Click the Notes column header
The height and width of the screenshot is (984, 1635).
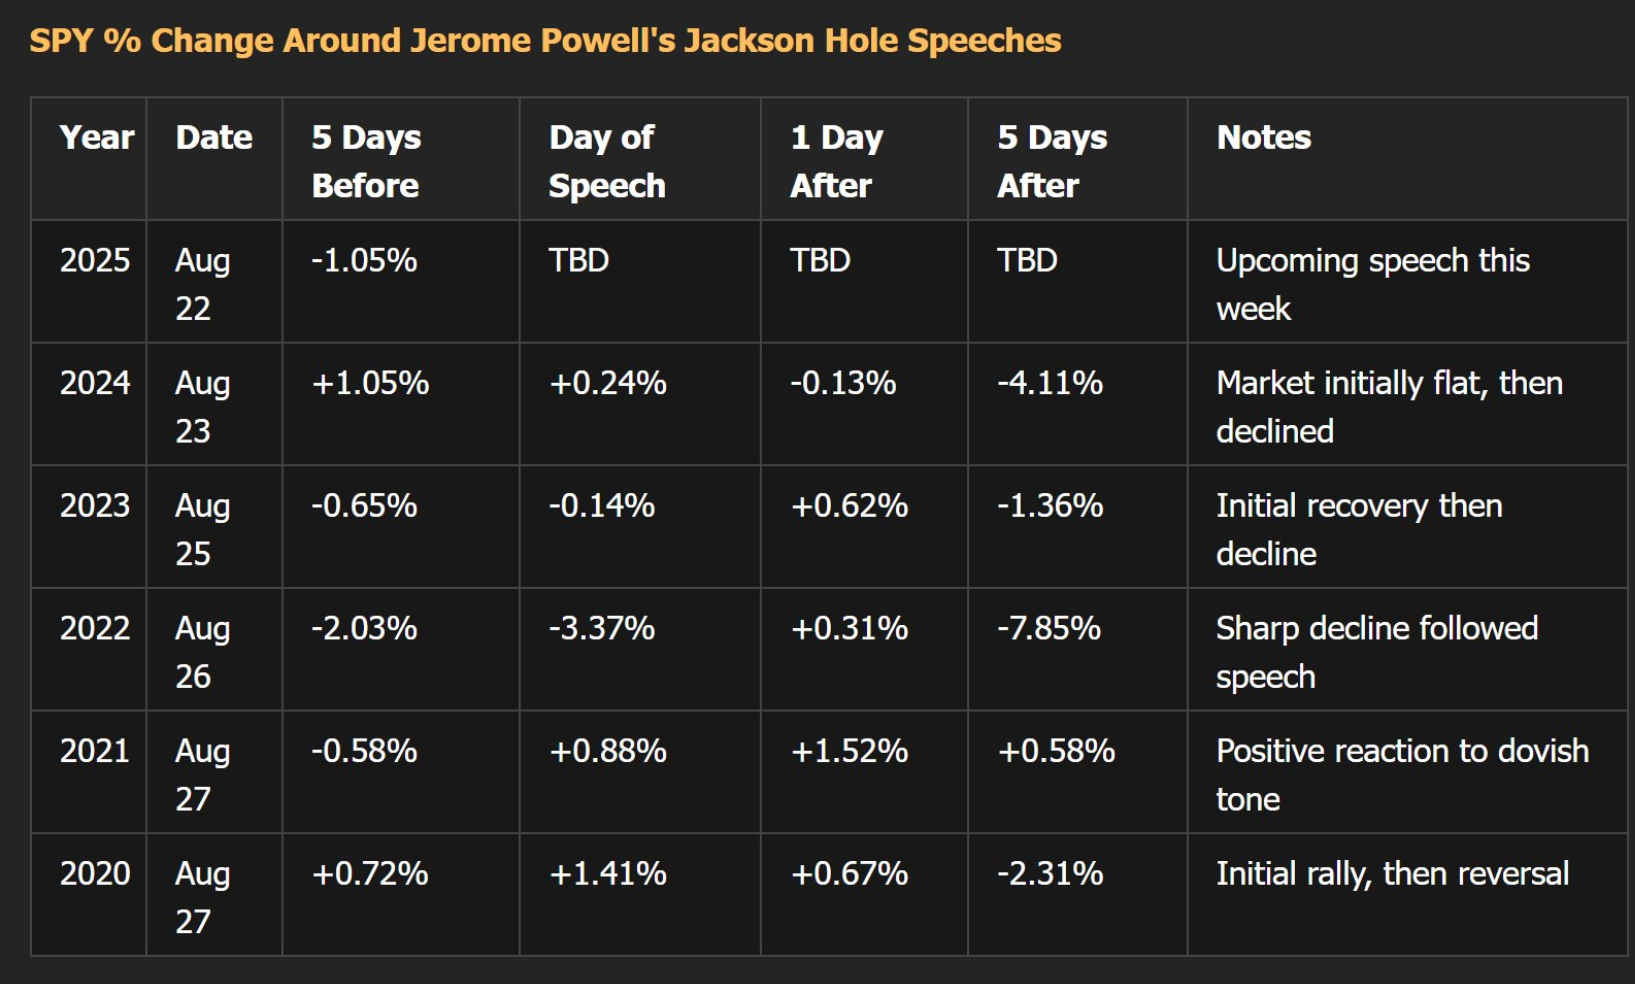[x=1264, y=137]
